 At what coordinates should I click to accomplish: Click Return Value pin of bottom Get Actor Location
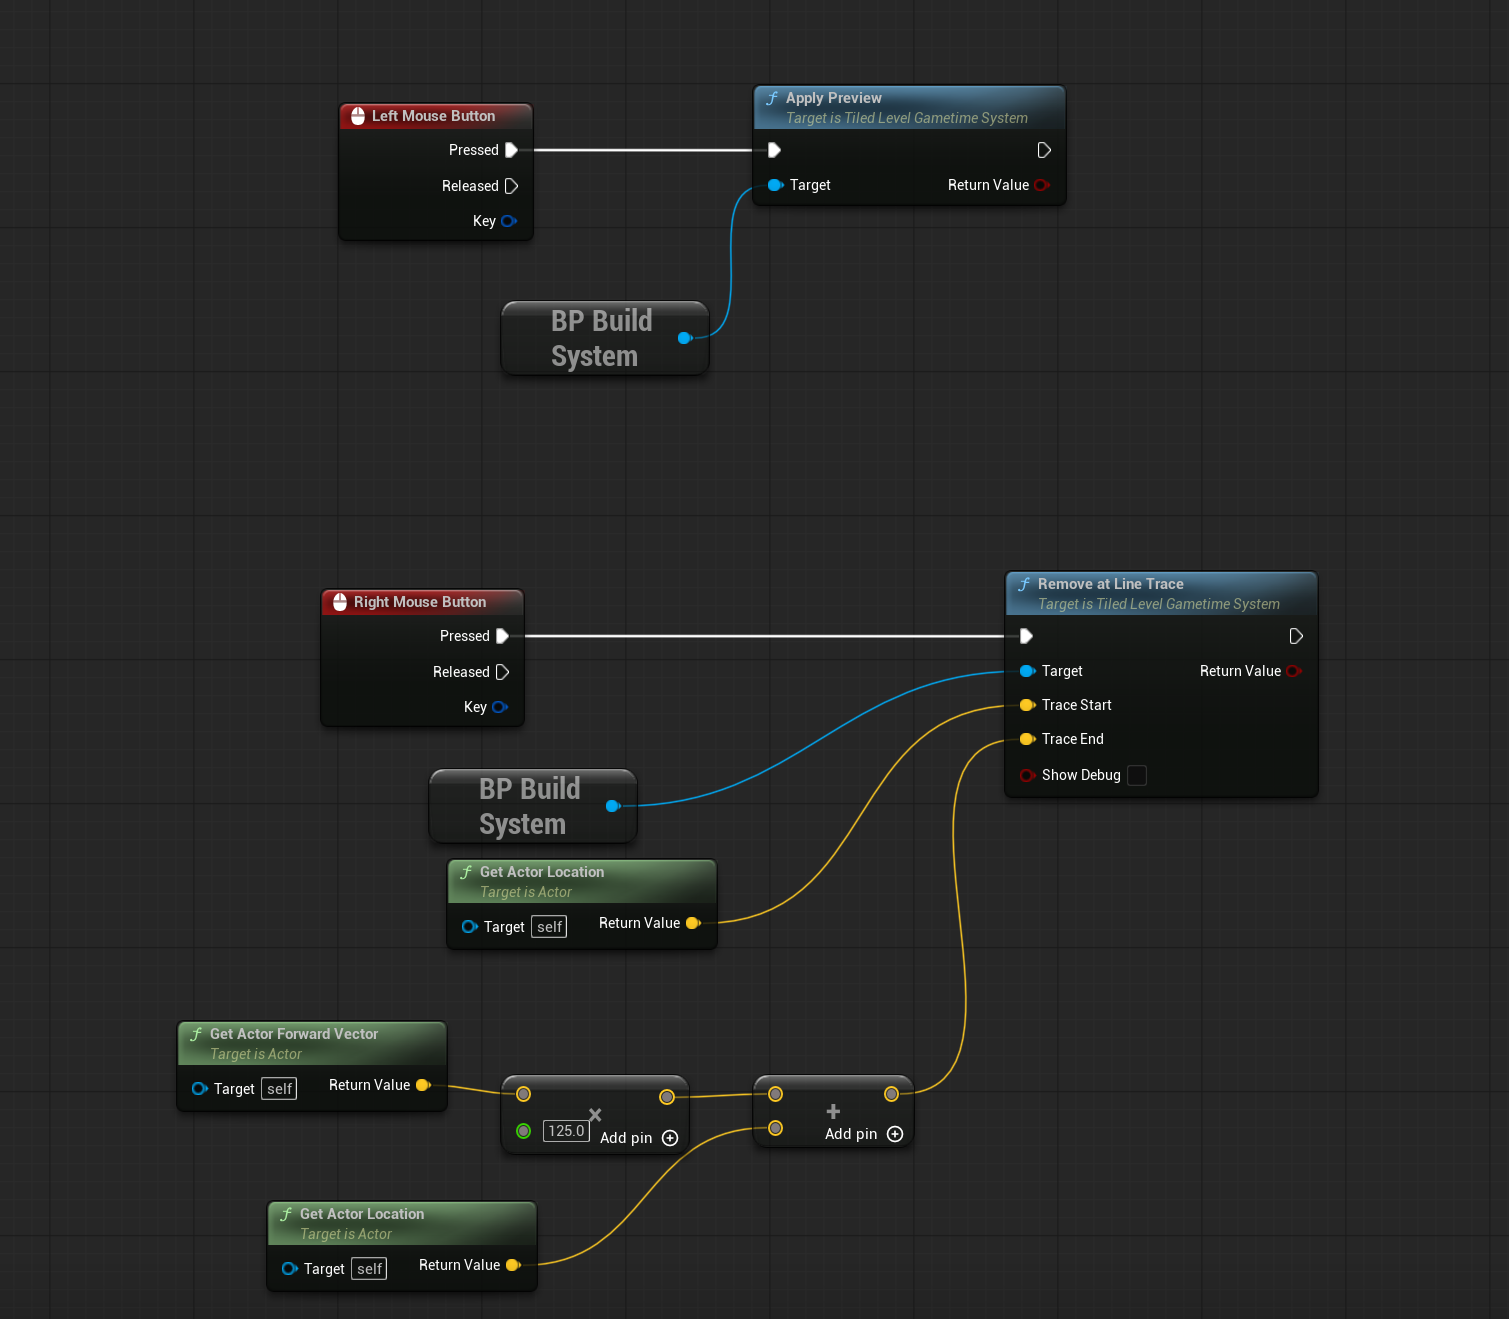coord(513,1265)
